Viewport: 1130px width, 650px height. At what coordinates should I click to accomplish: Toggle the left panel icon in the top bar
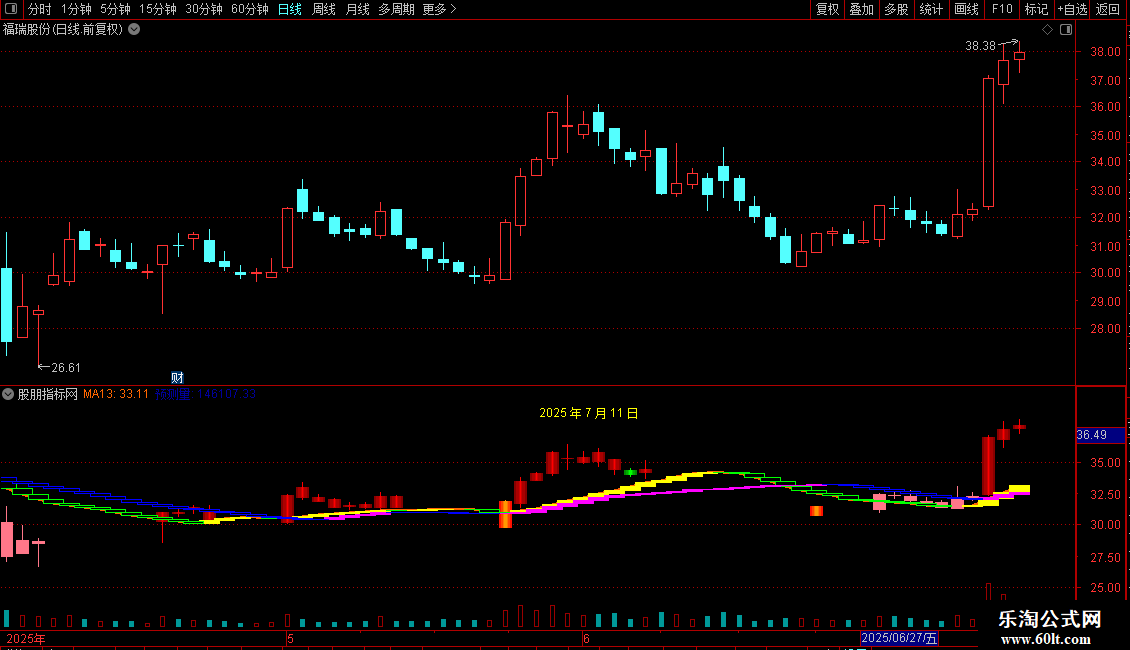[x=11, y=9]
